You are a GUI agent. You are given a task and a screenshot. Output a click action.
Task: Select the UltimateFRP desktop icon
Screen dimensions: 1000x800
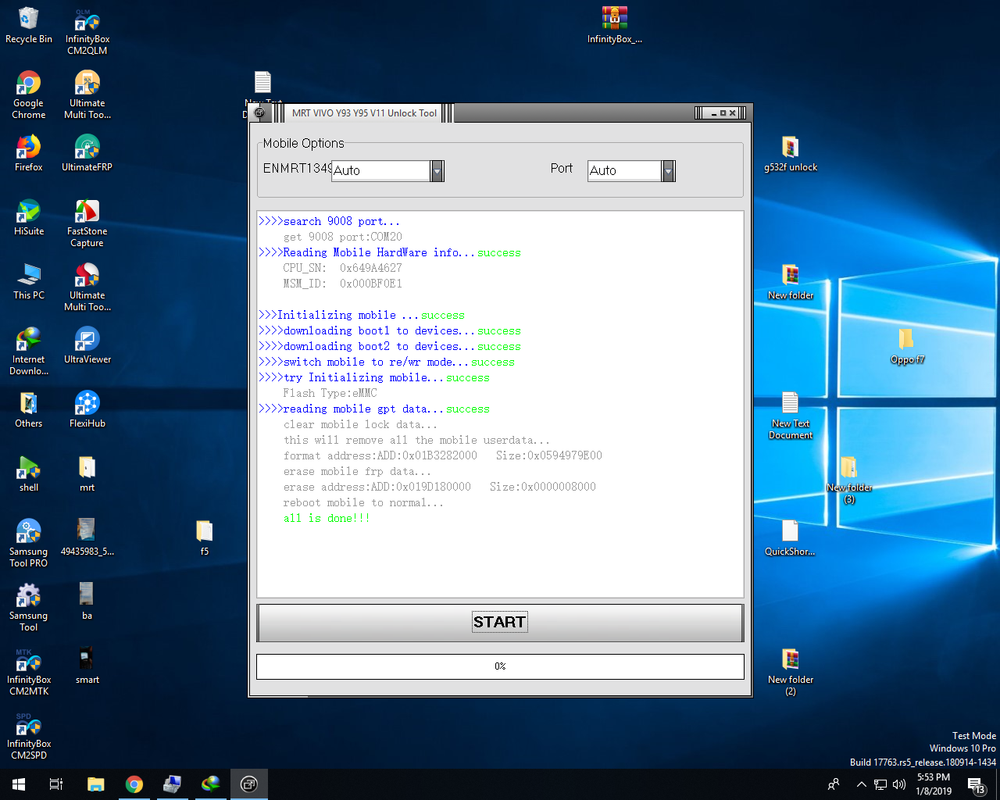pos(87,148)
